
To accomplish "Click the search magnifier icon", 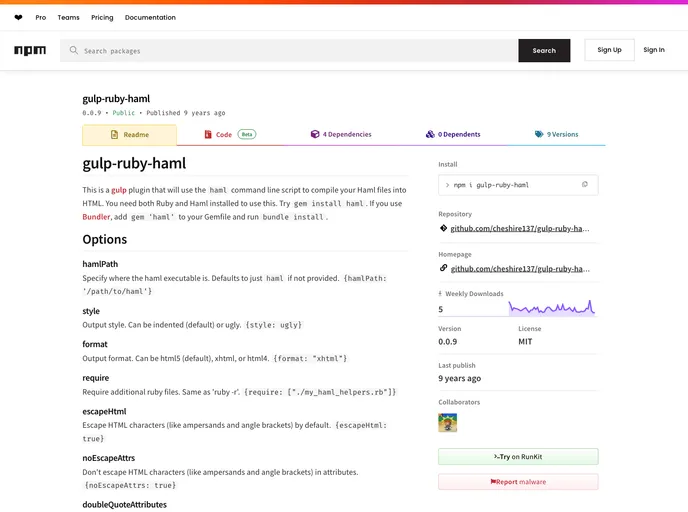I will point(74,50).
